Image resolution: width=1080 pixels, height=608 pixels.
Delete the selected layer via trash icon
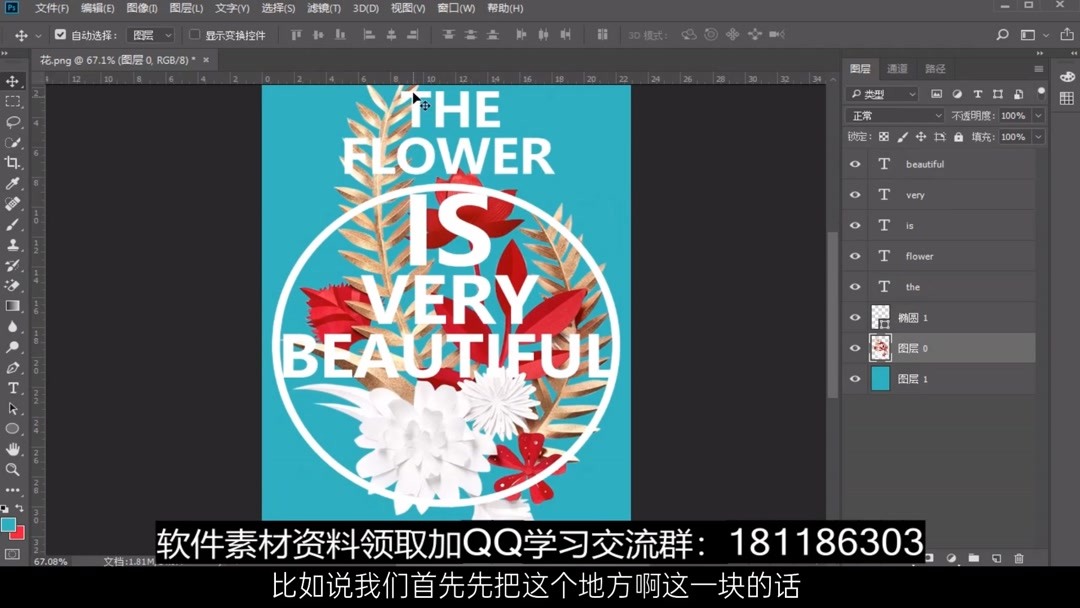(x=1019, y=558)
